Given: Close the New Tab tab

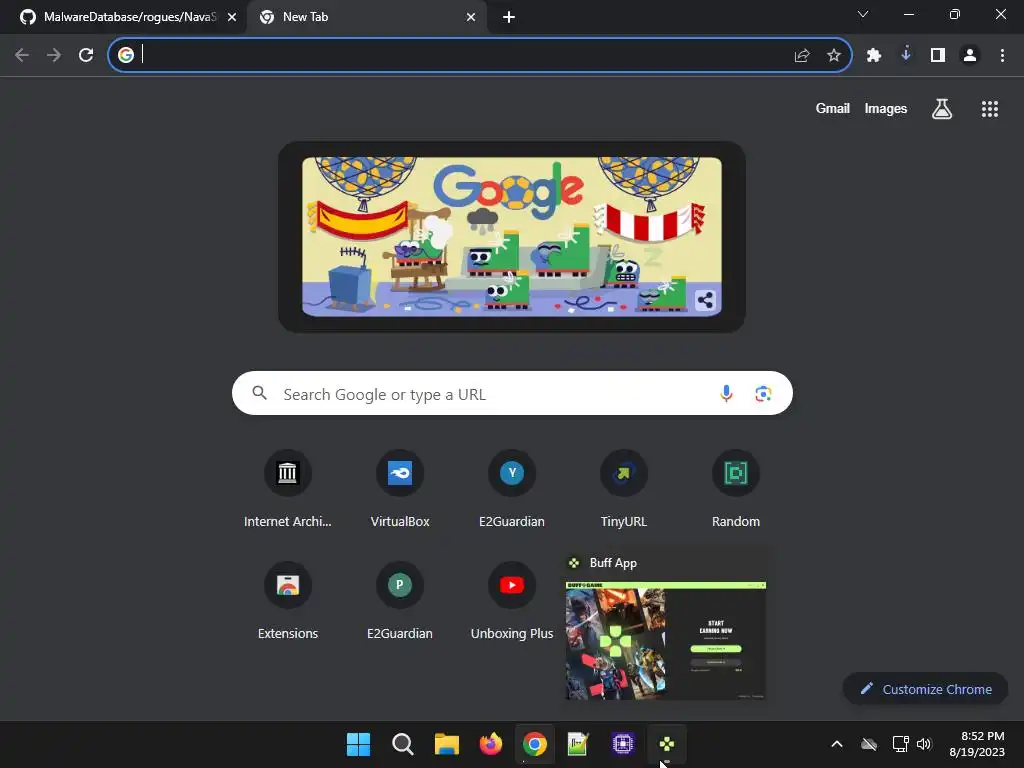Looking at the screenshot, I should (x=471, y=17).
